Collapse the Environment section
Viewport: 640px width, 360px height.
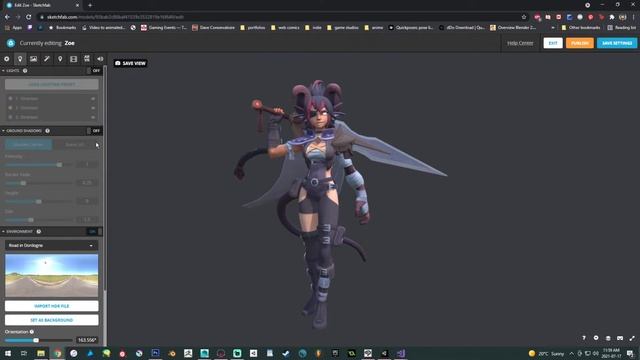[x=3, y=231]
